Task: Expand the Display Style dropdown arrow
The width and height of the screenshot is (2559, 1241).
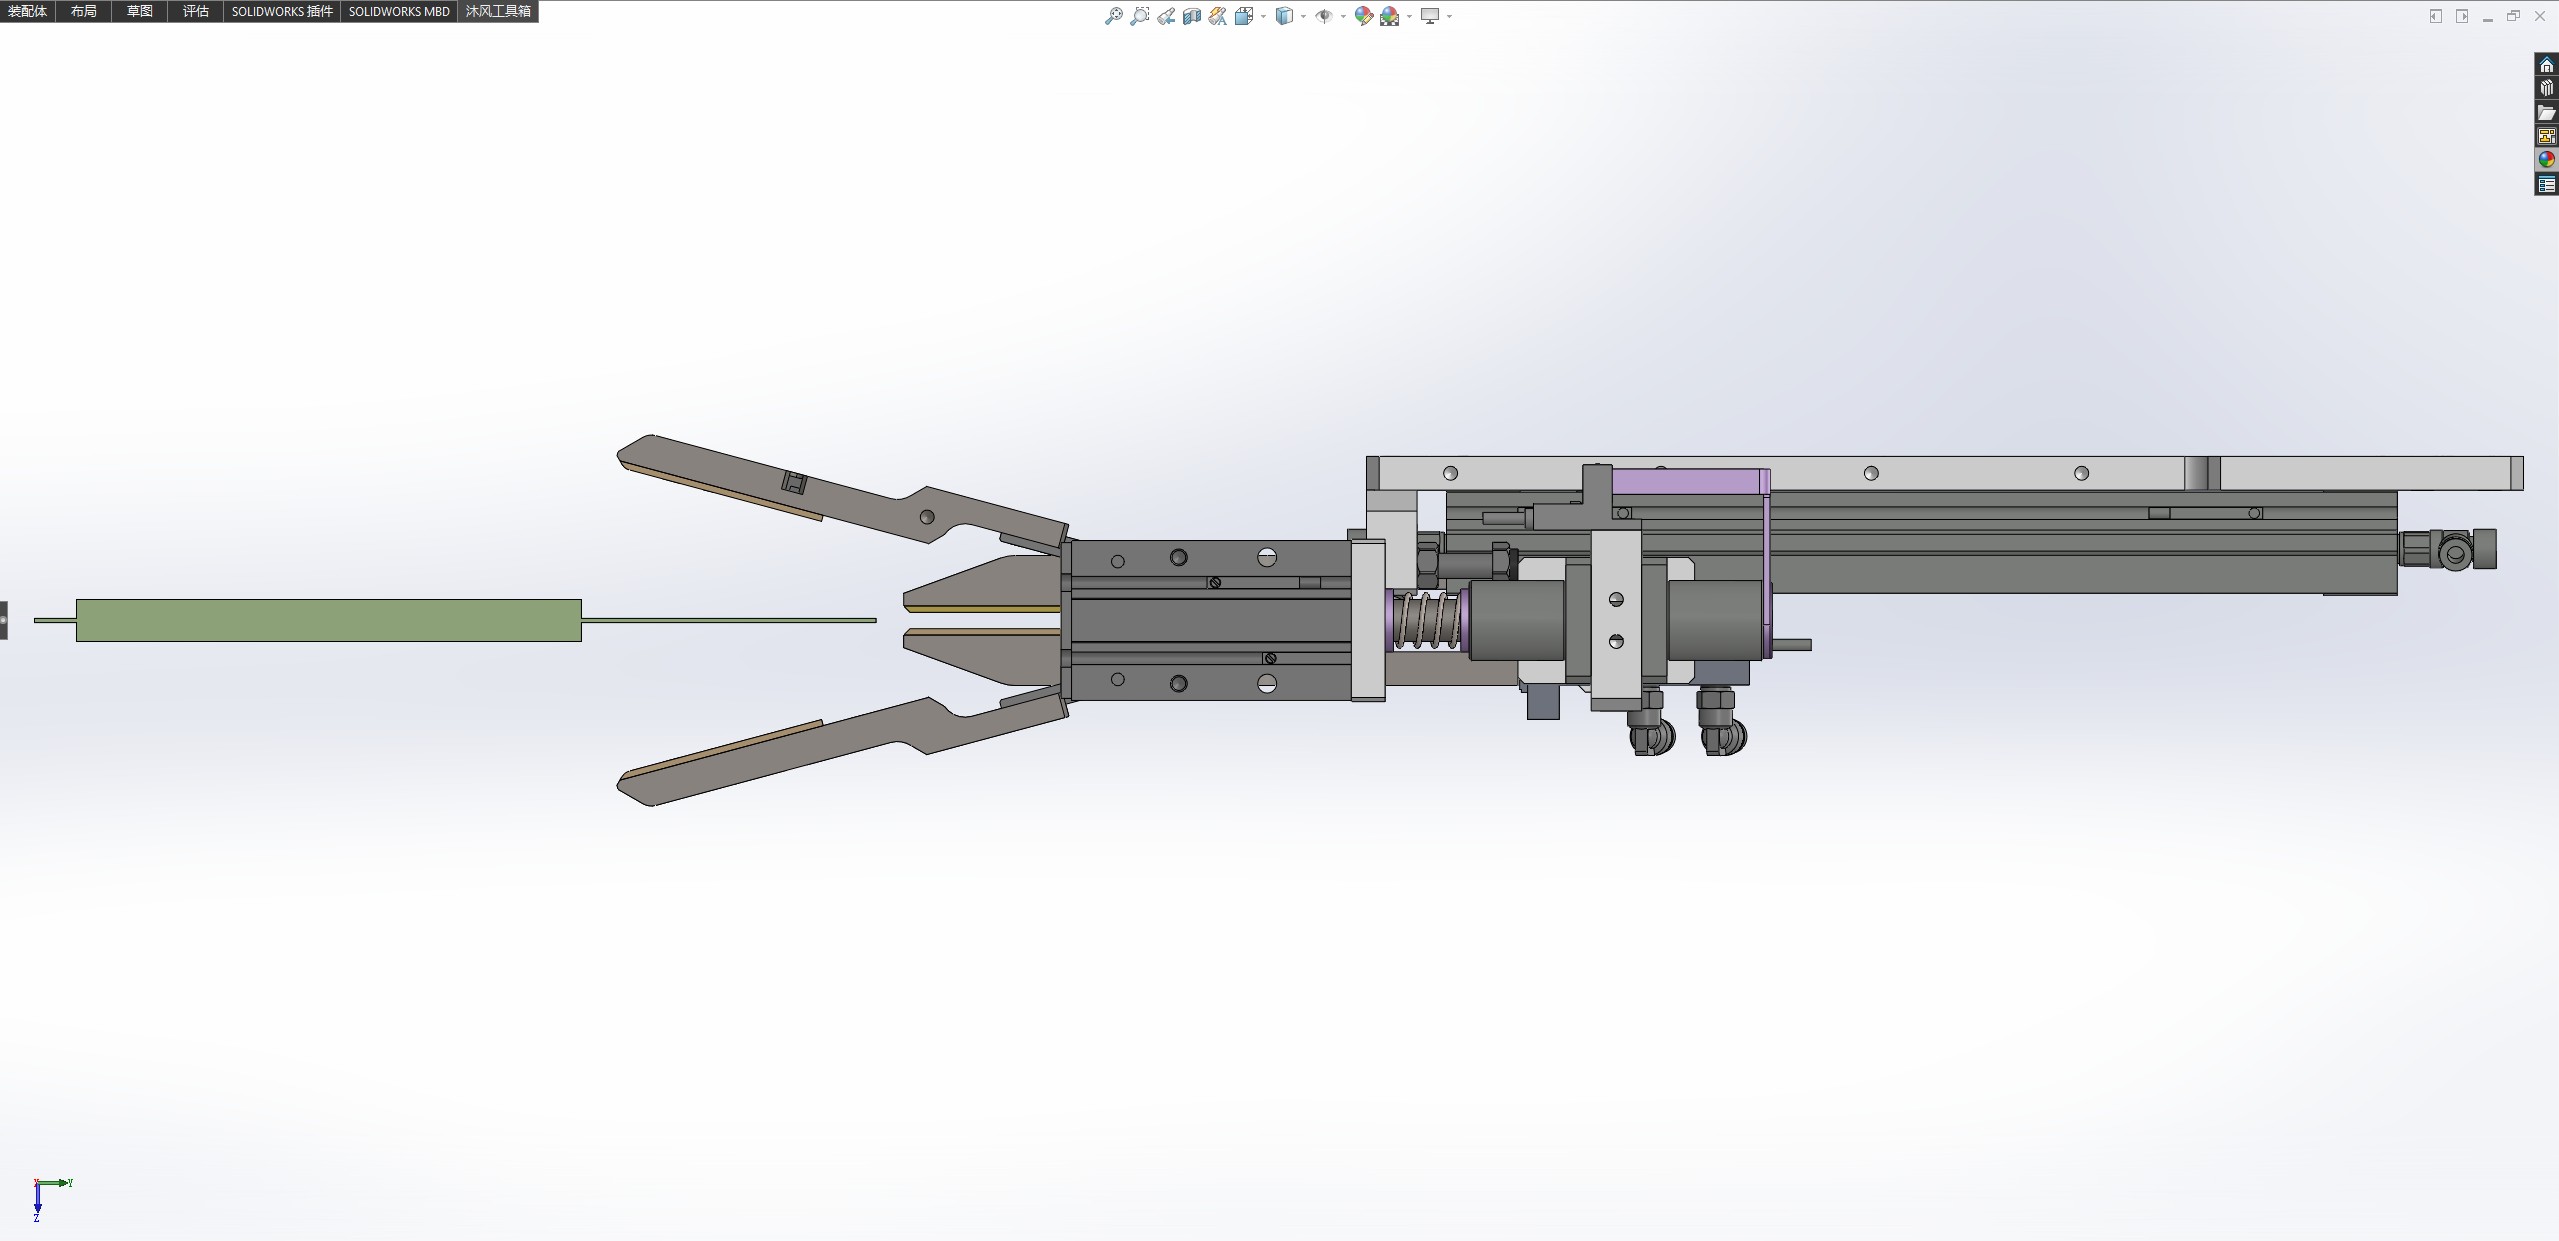Action: click(1303, 16)
